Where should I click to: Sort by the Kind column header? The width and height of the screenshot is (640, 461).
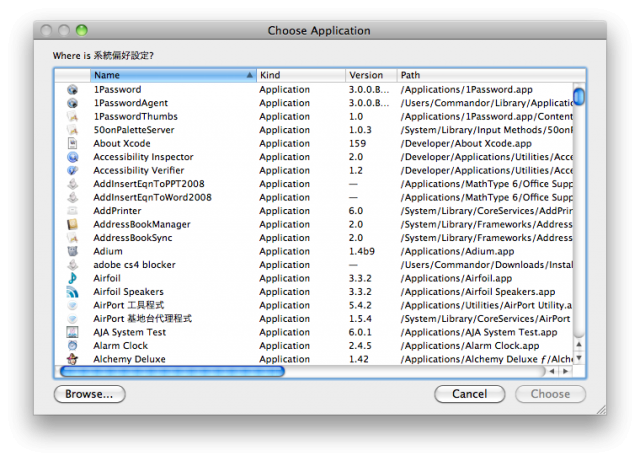[x=301, y=75]
